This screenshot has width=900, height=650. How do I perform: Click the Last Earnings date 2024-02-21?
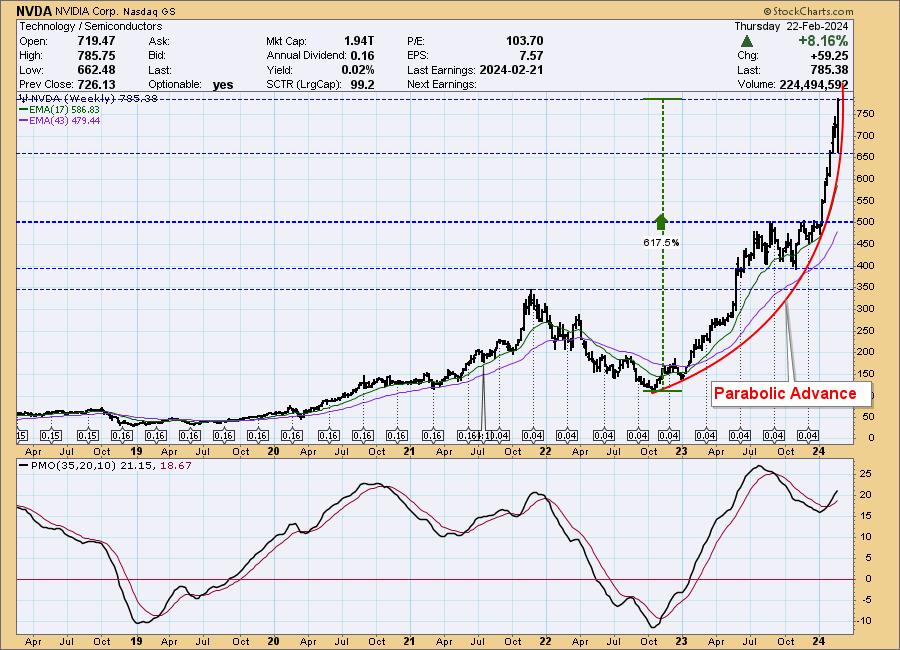coord(511,70)
